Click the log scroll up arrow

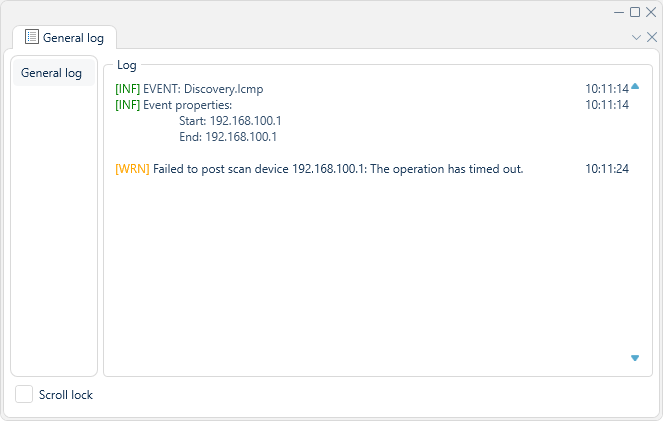[x=635, y=87]
